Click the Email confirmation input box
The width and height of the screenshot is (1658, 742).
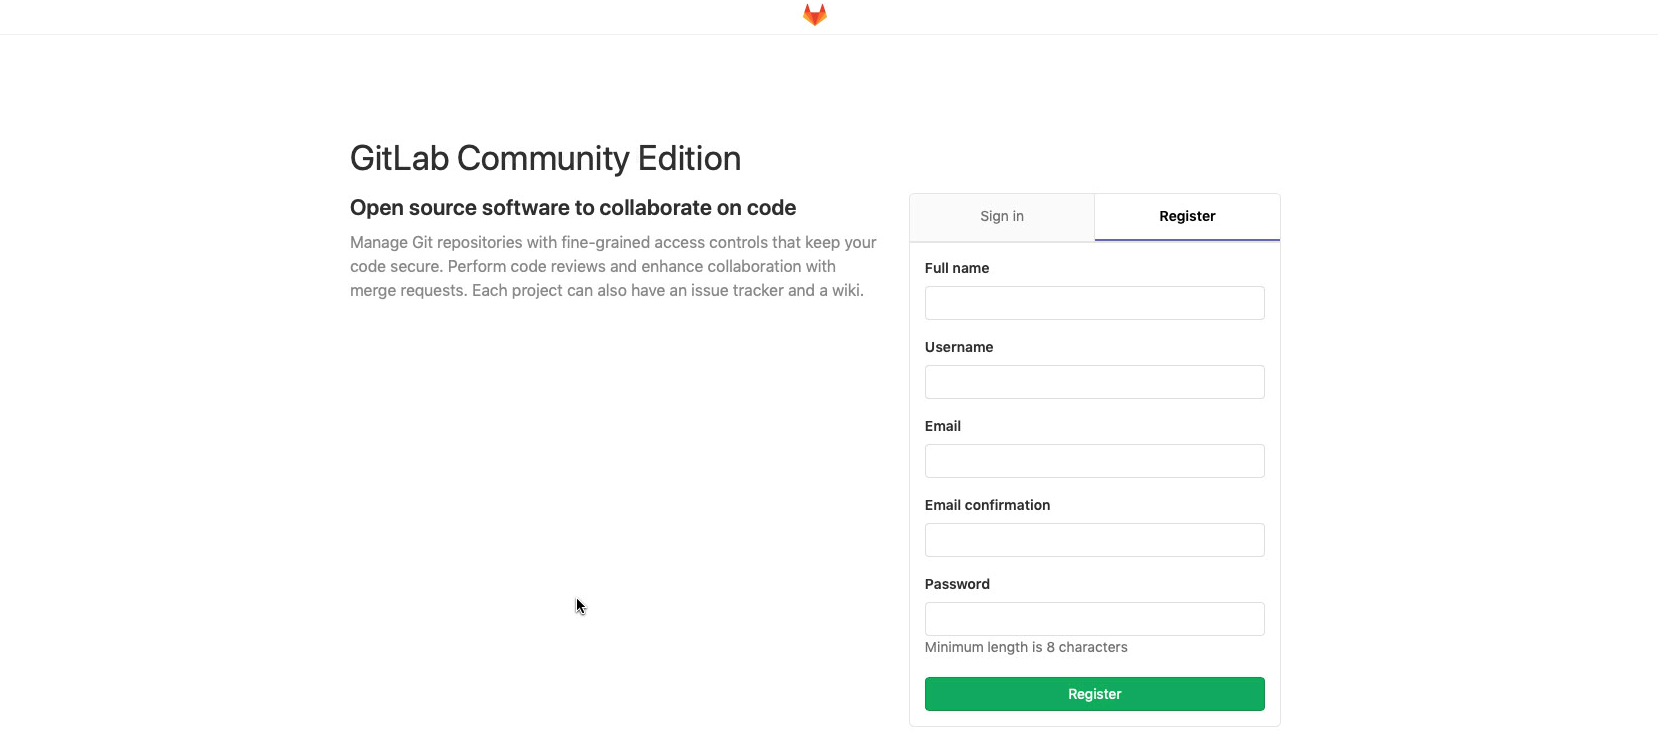1094,540
